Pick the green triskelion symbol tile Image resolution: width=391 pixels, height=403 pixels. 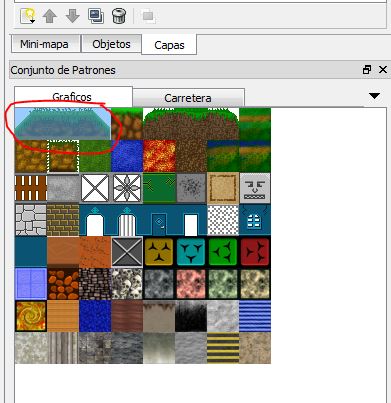click(x=223, y=252)
